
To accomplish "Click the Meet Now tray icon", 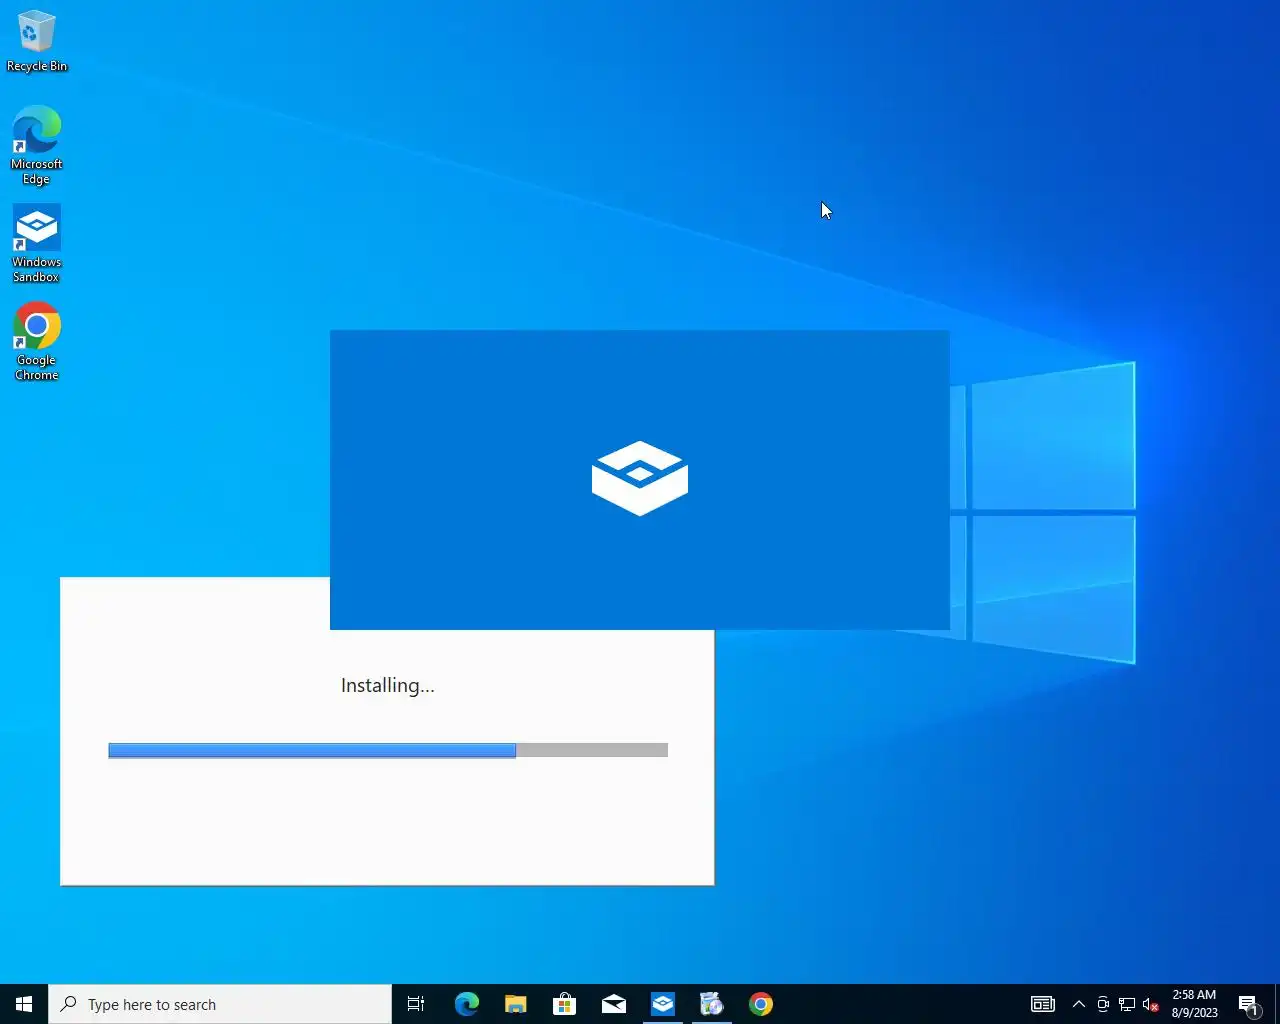I will tap(1102, 1004).
